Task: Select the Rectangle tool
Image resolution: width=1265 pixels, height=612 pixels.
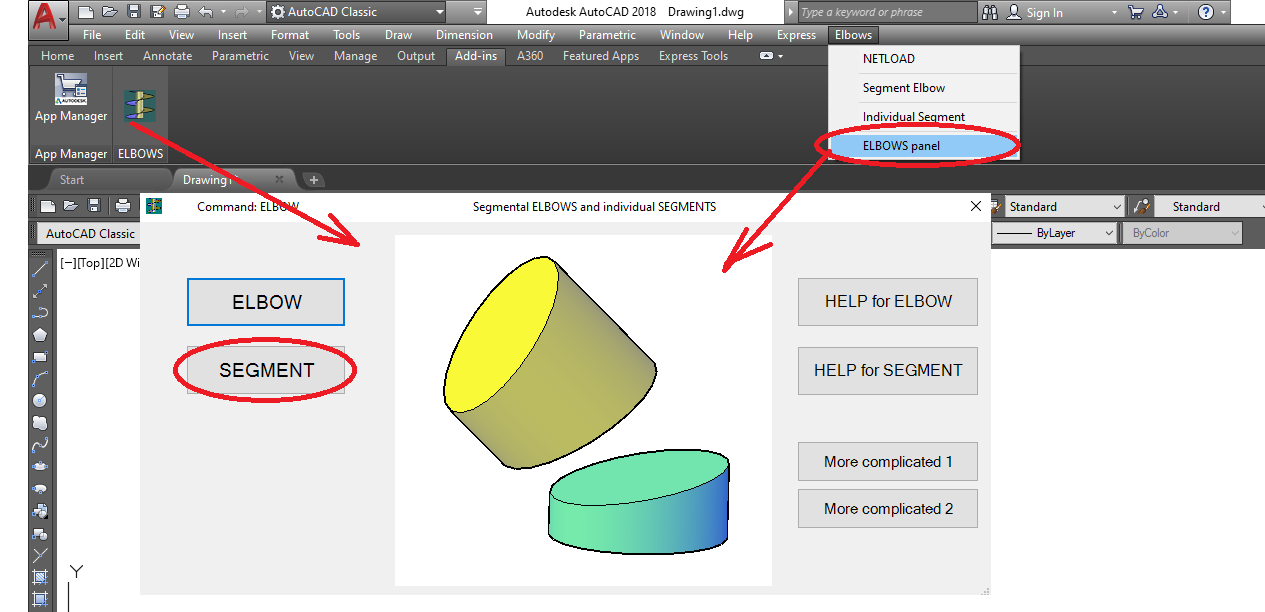Action: 40,357
